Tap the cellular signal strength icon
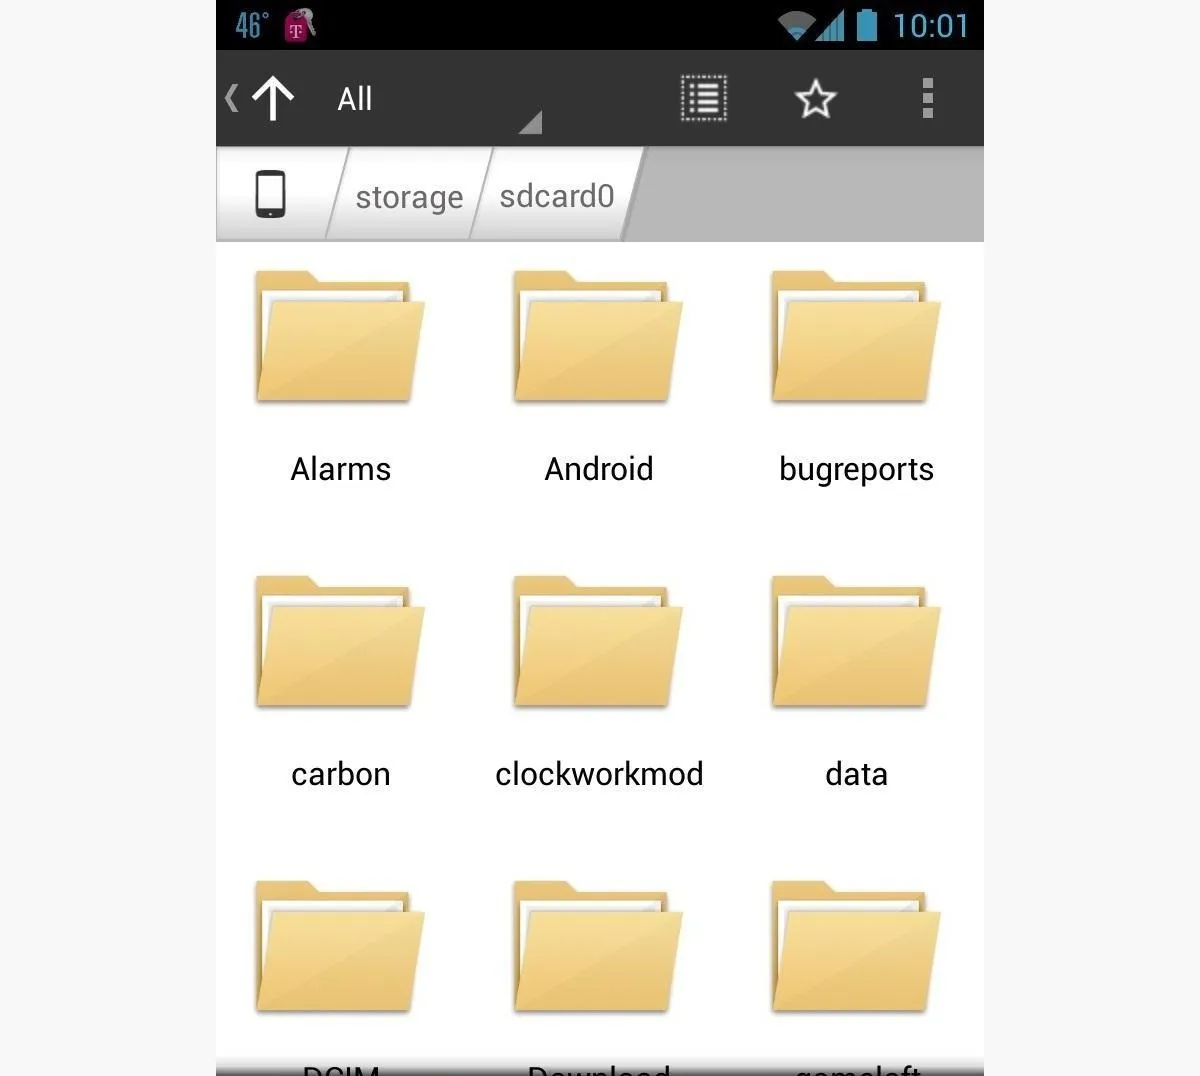This screenshot has width=1200, height=1076. tap(830, 25)
